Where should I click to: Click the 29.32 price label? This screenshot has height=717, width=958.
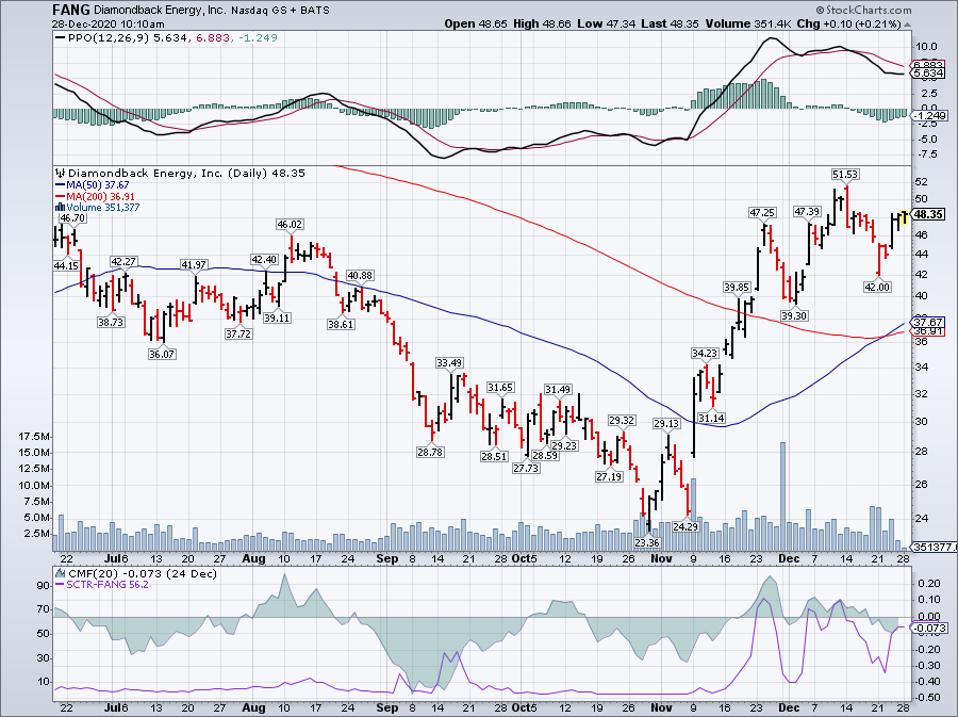click(x=621, y=420)
